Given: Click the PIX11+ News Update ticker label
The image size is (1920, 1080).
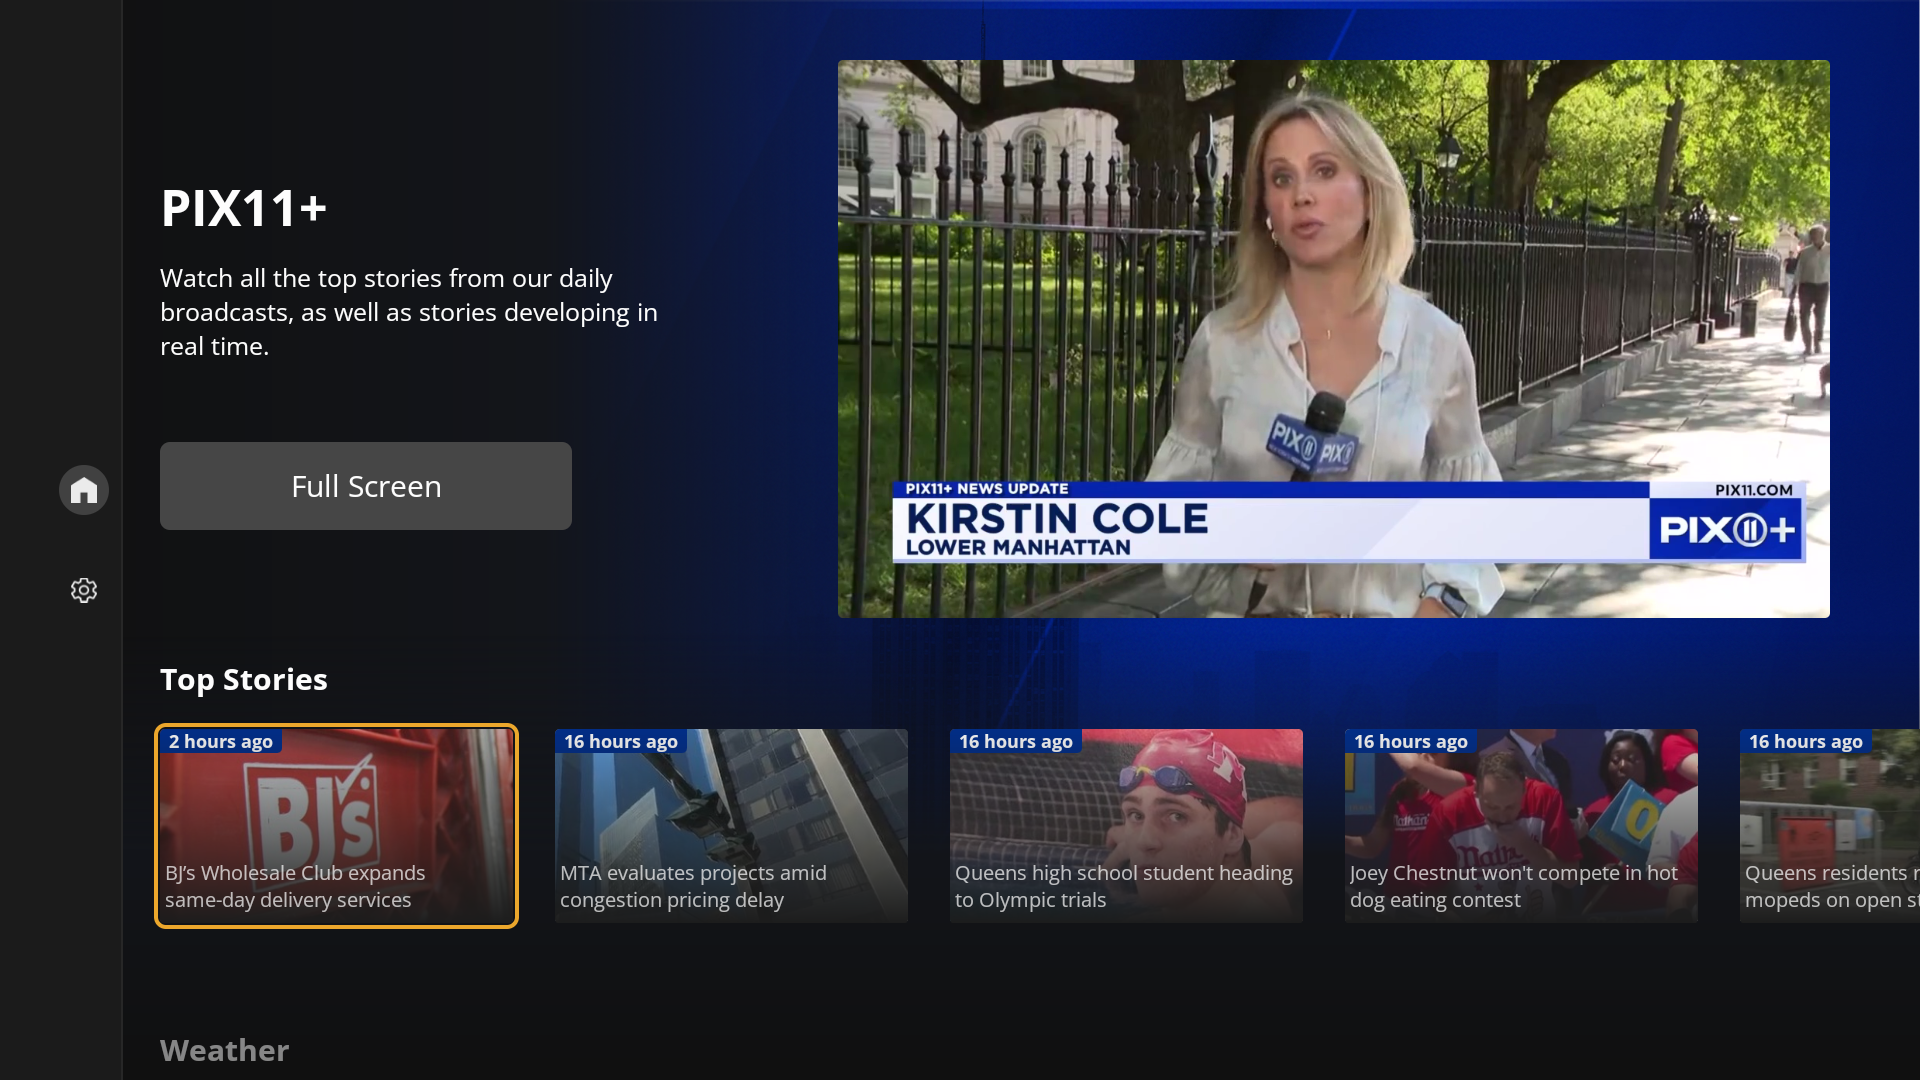Looking at the screenshot, I should [x=986, y=489].
